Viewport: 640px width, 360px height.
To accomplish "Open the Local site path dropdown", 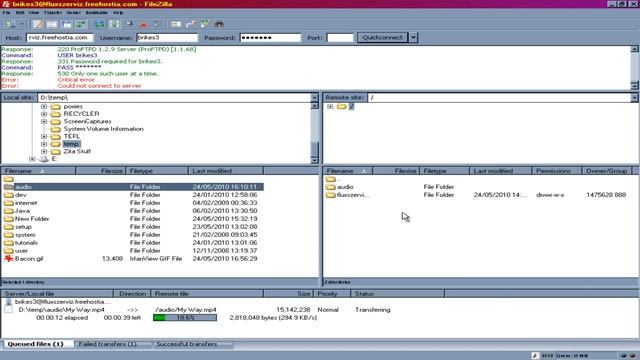I will (x=314, y=98).
